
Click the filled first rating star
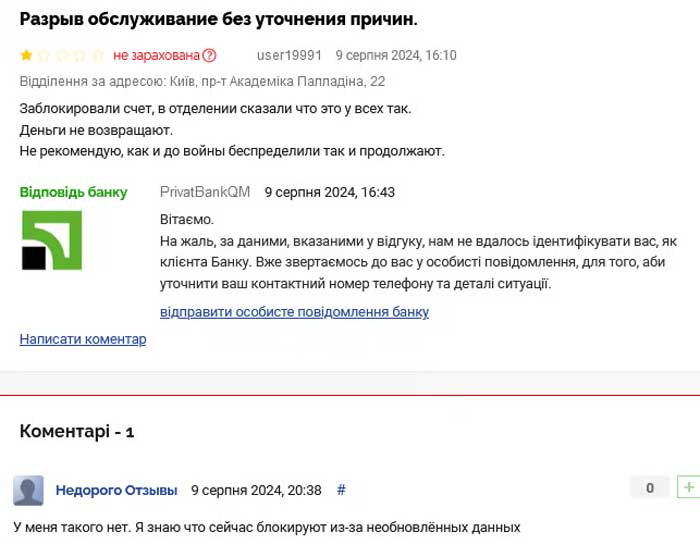tap(26, 55)
